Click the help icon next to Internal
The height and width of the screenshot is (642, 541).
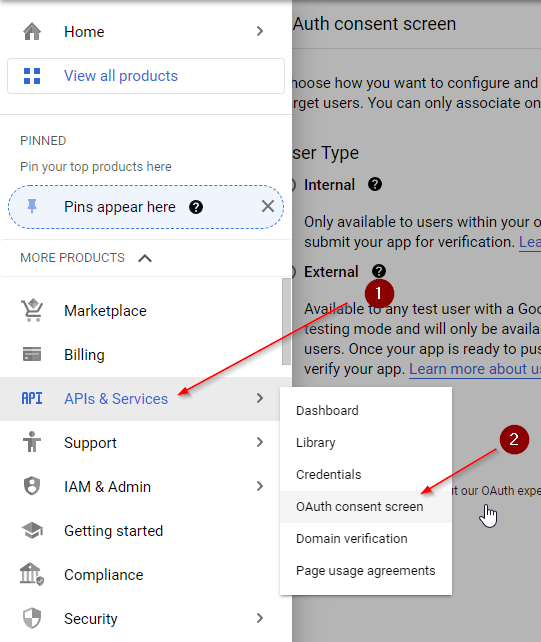click(x=375, y=184)
